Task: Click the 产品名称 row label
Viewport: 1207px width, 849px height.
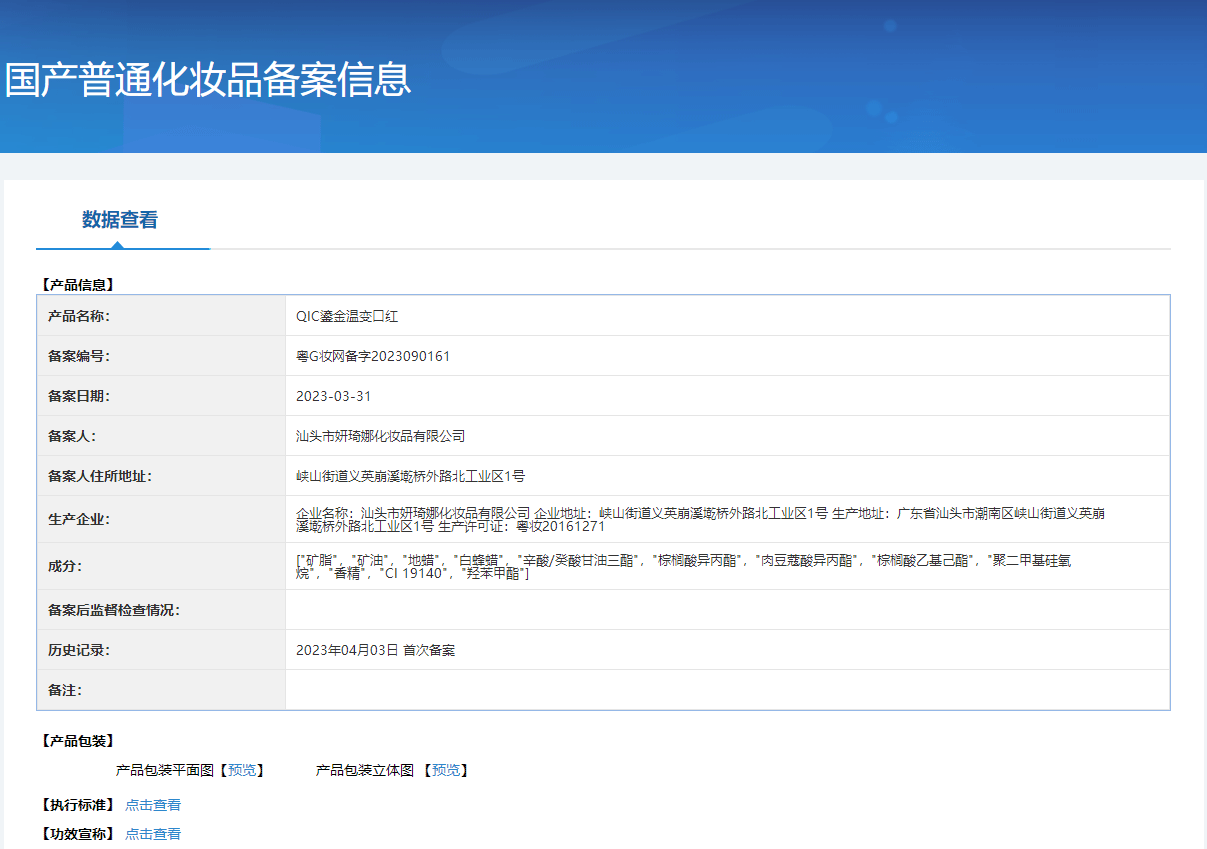Action: coord(79,316)
